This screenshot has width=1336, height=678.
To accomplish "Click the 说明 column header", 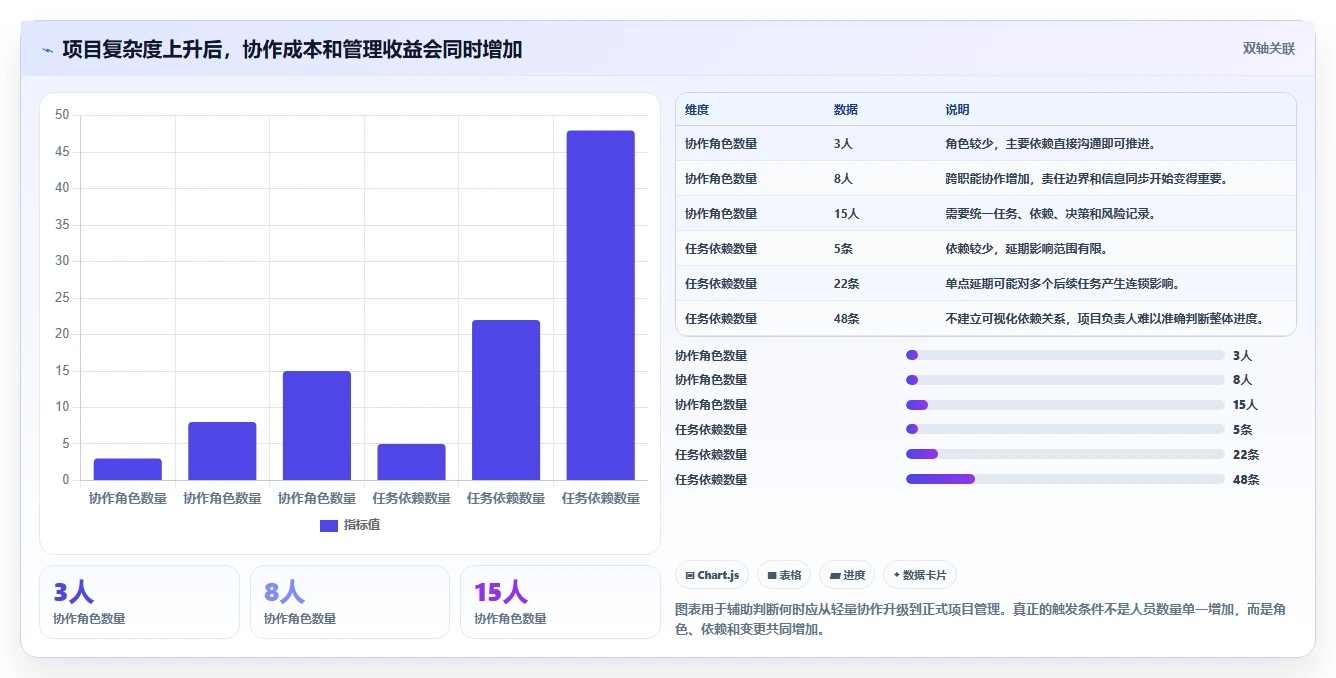I will point(957,110).
